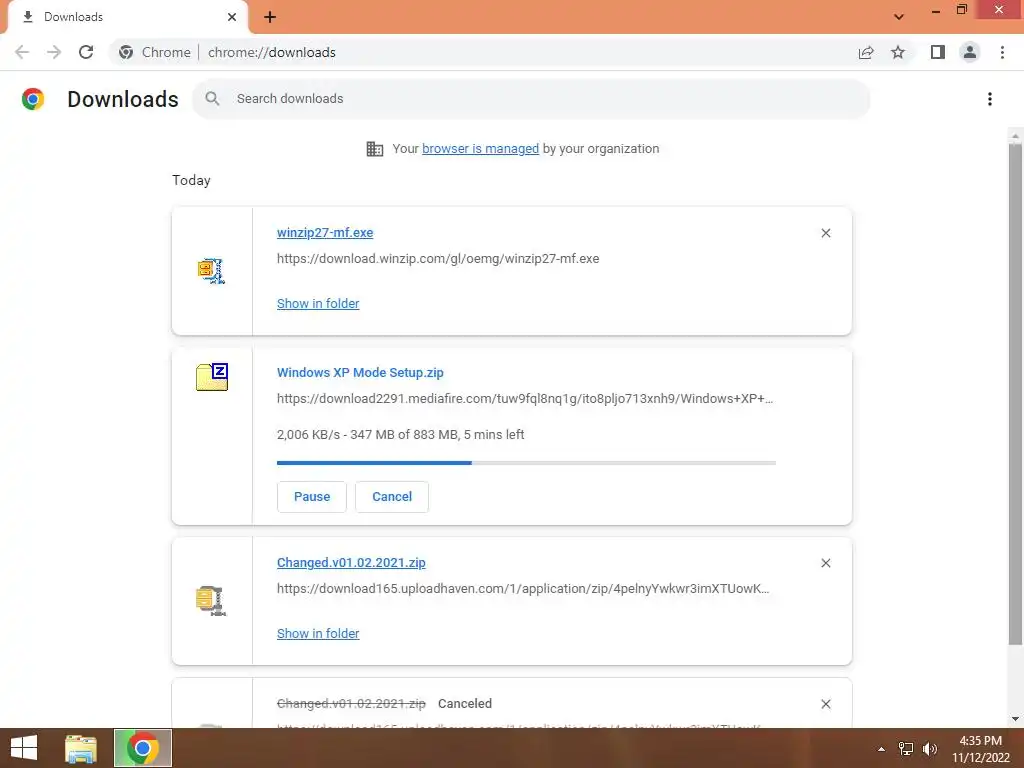Click the Search downloads field

(531, 99)
